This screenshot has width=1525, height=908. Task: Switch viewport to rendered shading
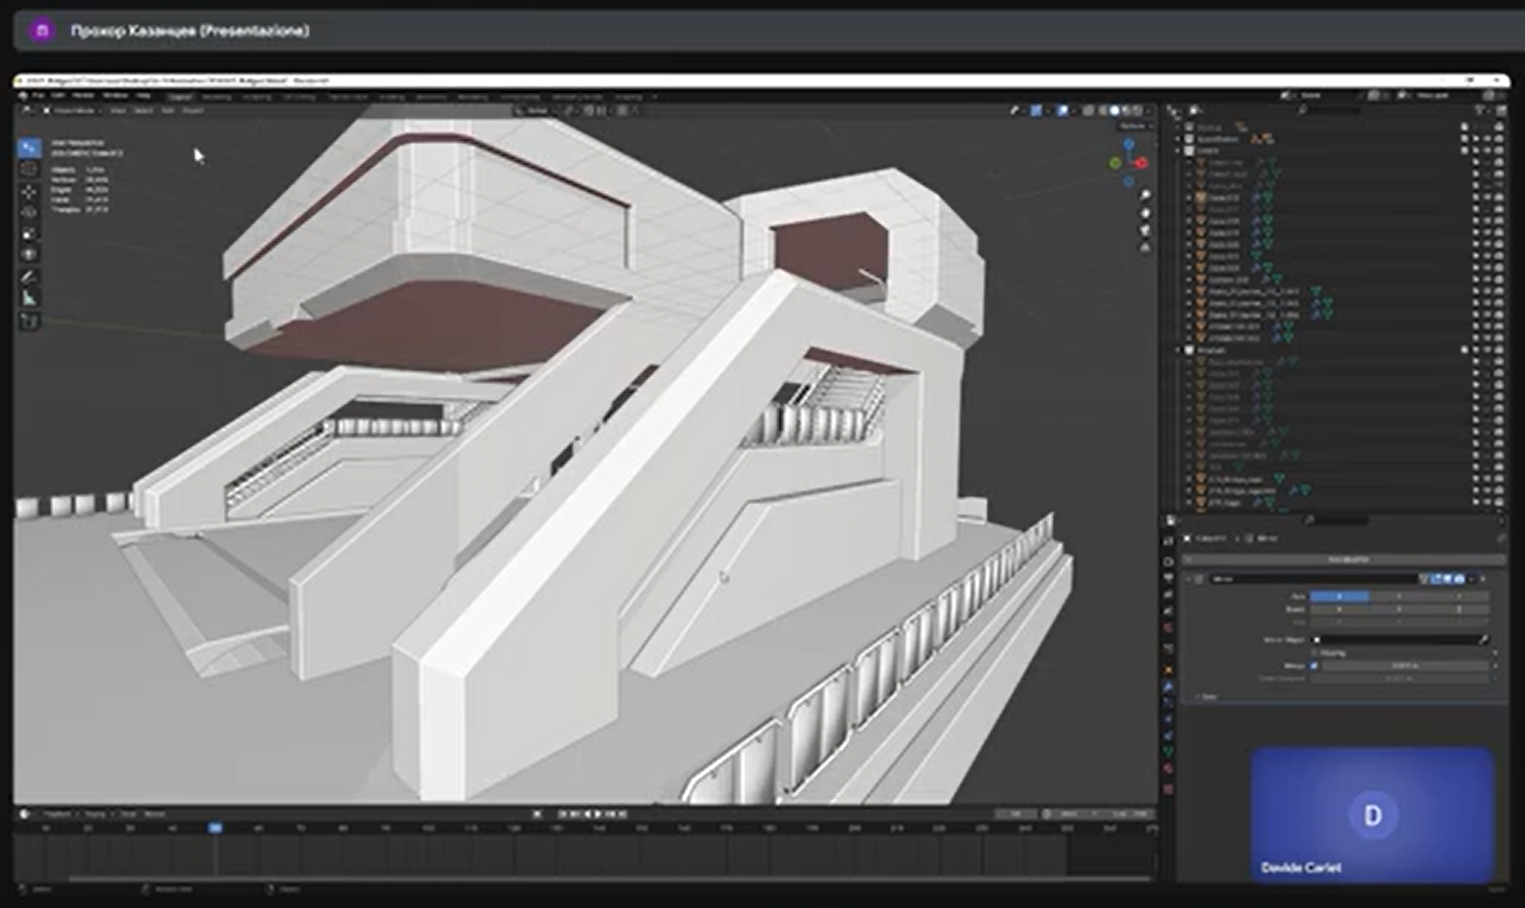[1138, 110]
